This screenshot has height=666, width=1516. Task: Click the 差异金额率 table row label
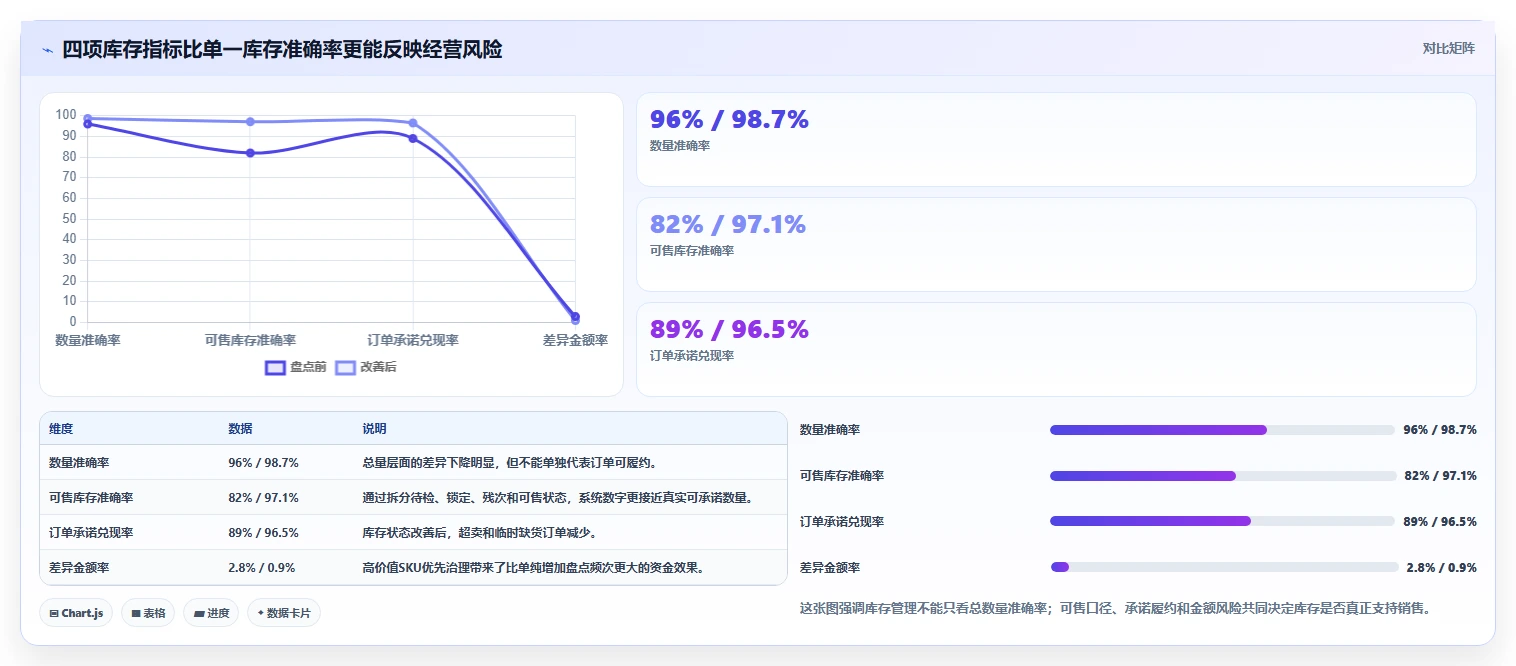[79, 567]
